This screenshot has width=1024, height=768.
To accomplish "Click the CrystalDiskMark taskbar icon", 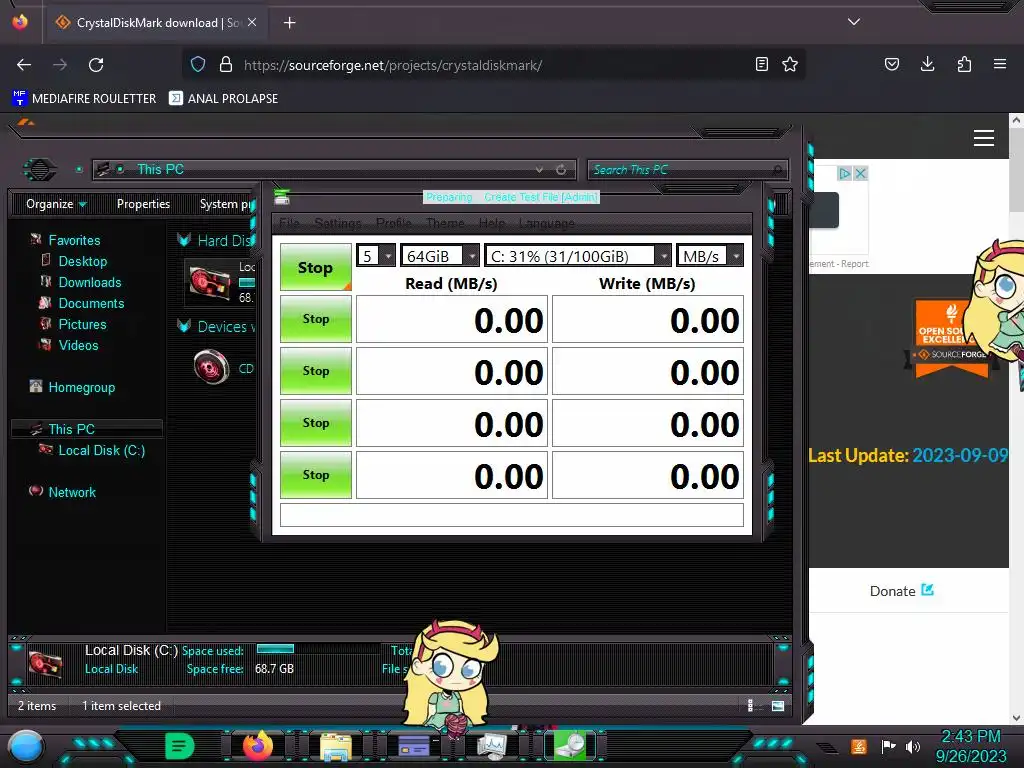I will click(x=571, y=745).
